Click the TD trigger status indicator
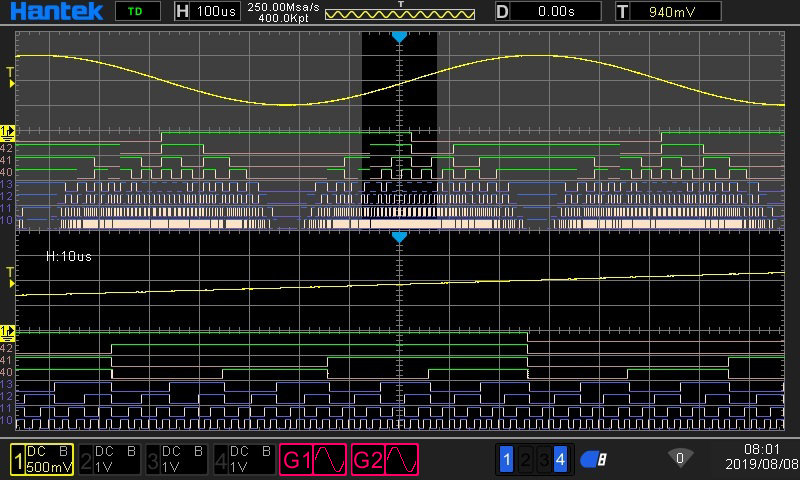The width and height of the screenshot is (800, 480). (x=134, y=11)
